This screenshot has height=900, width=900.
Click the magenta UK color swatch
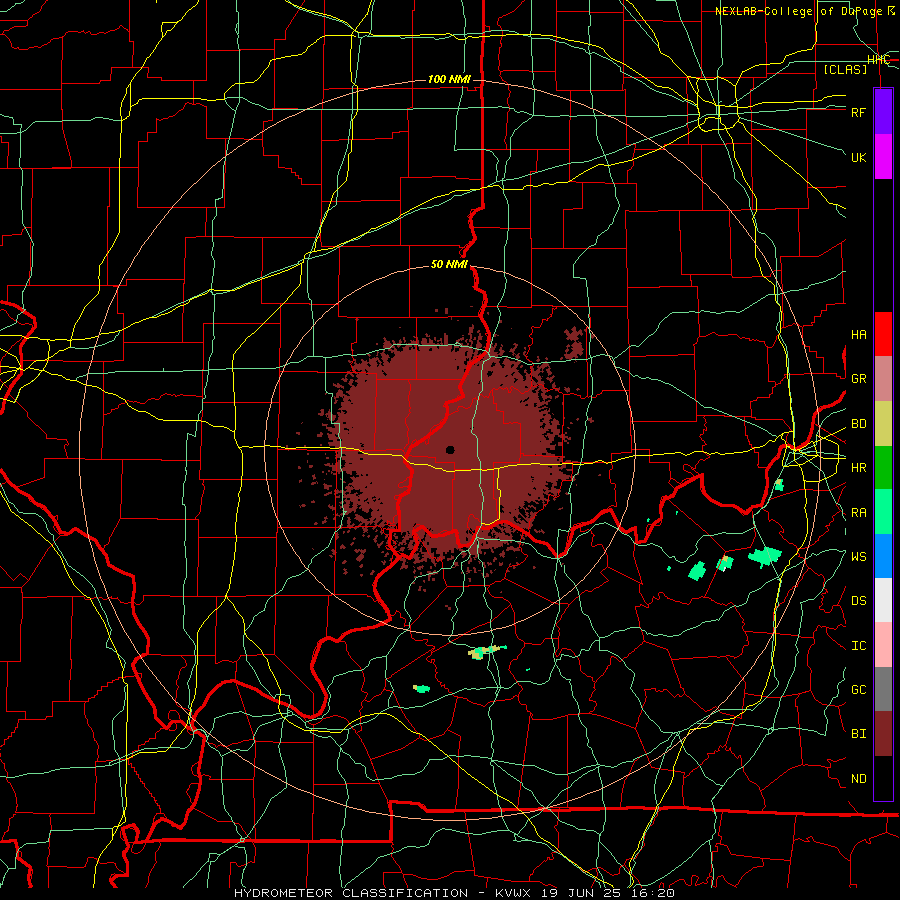[883, 157]
